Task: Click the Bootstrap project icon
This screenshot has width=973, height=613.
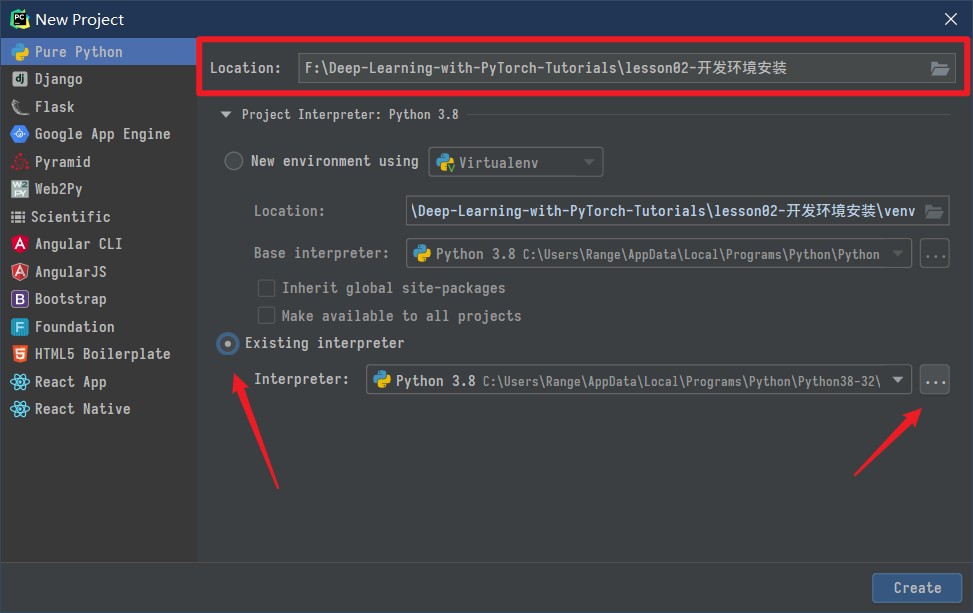Action: (20, 299)
